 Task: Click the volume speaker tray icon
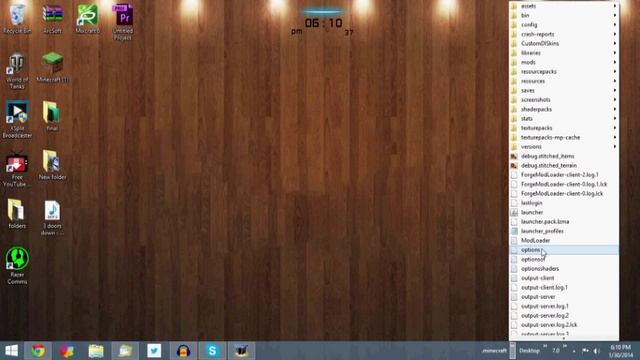(597, 351)
